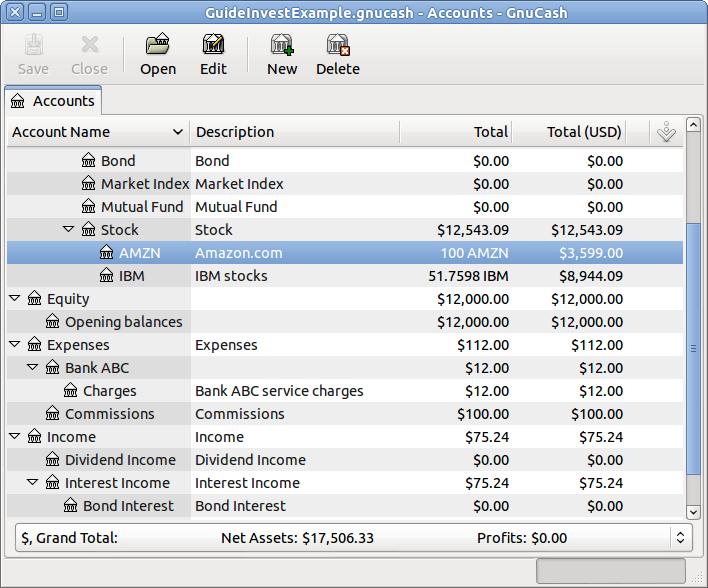Click the New account toolbar icon
708x588 pixels.
282,45
